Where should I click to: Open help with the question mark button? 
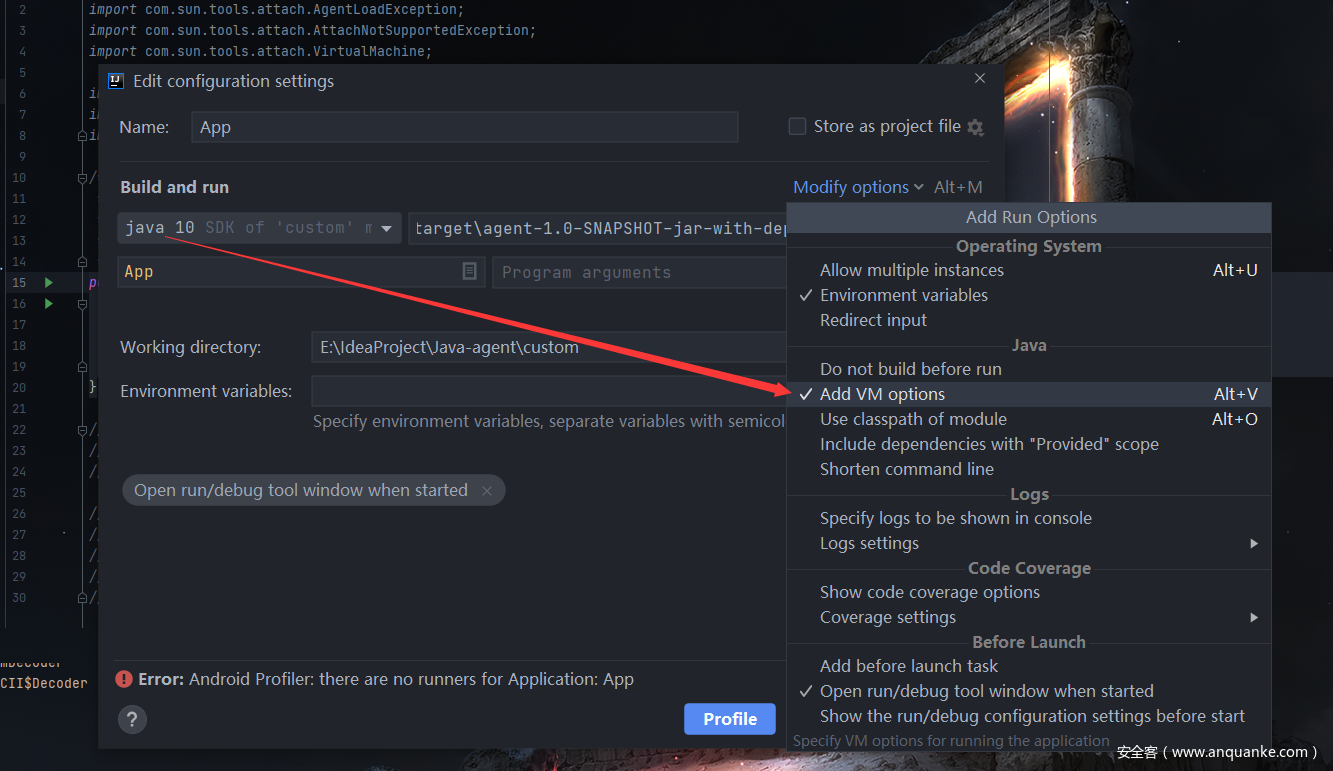(132, 719)
